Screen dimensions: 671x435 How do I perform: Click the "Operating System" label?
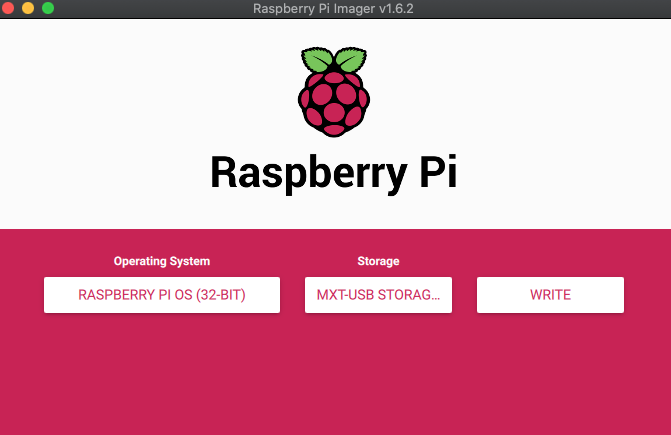[162, 261]
